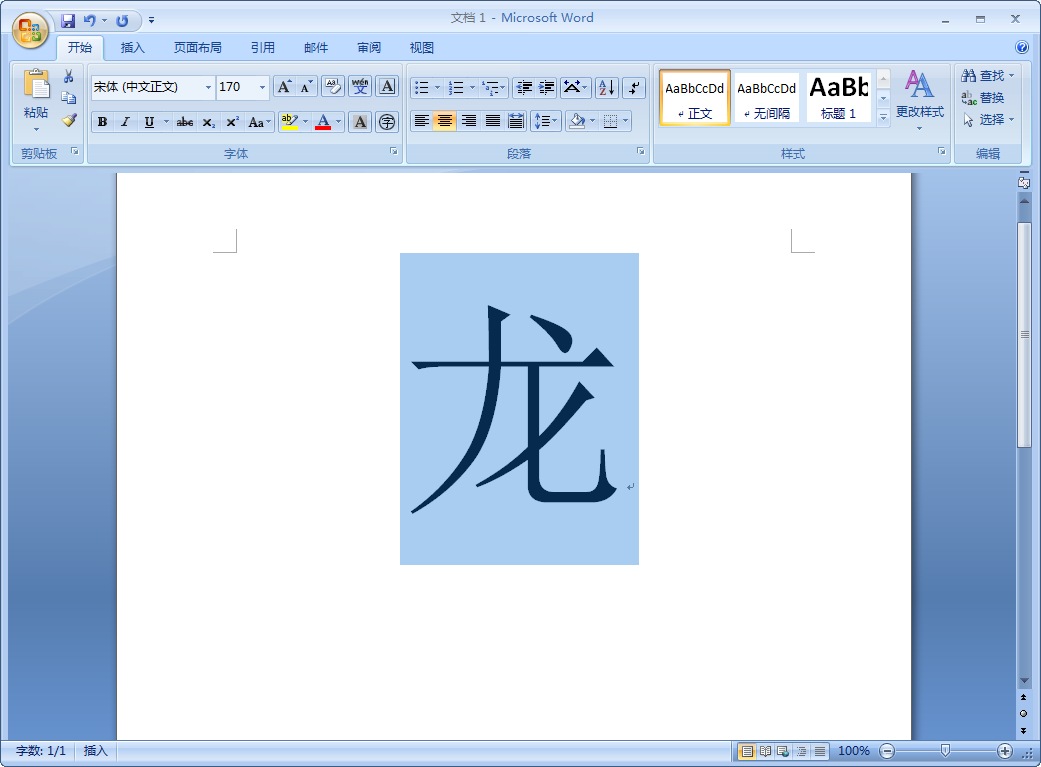Switch to the 视图 tab

(x=422, y=48)
